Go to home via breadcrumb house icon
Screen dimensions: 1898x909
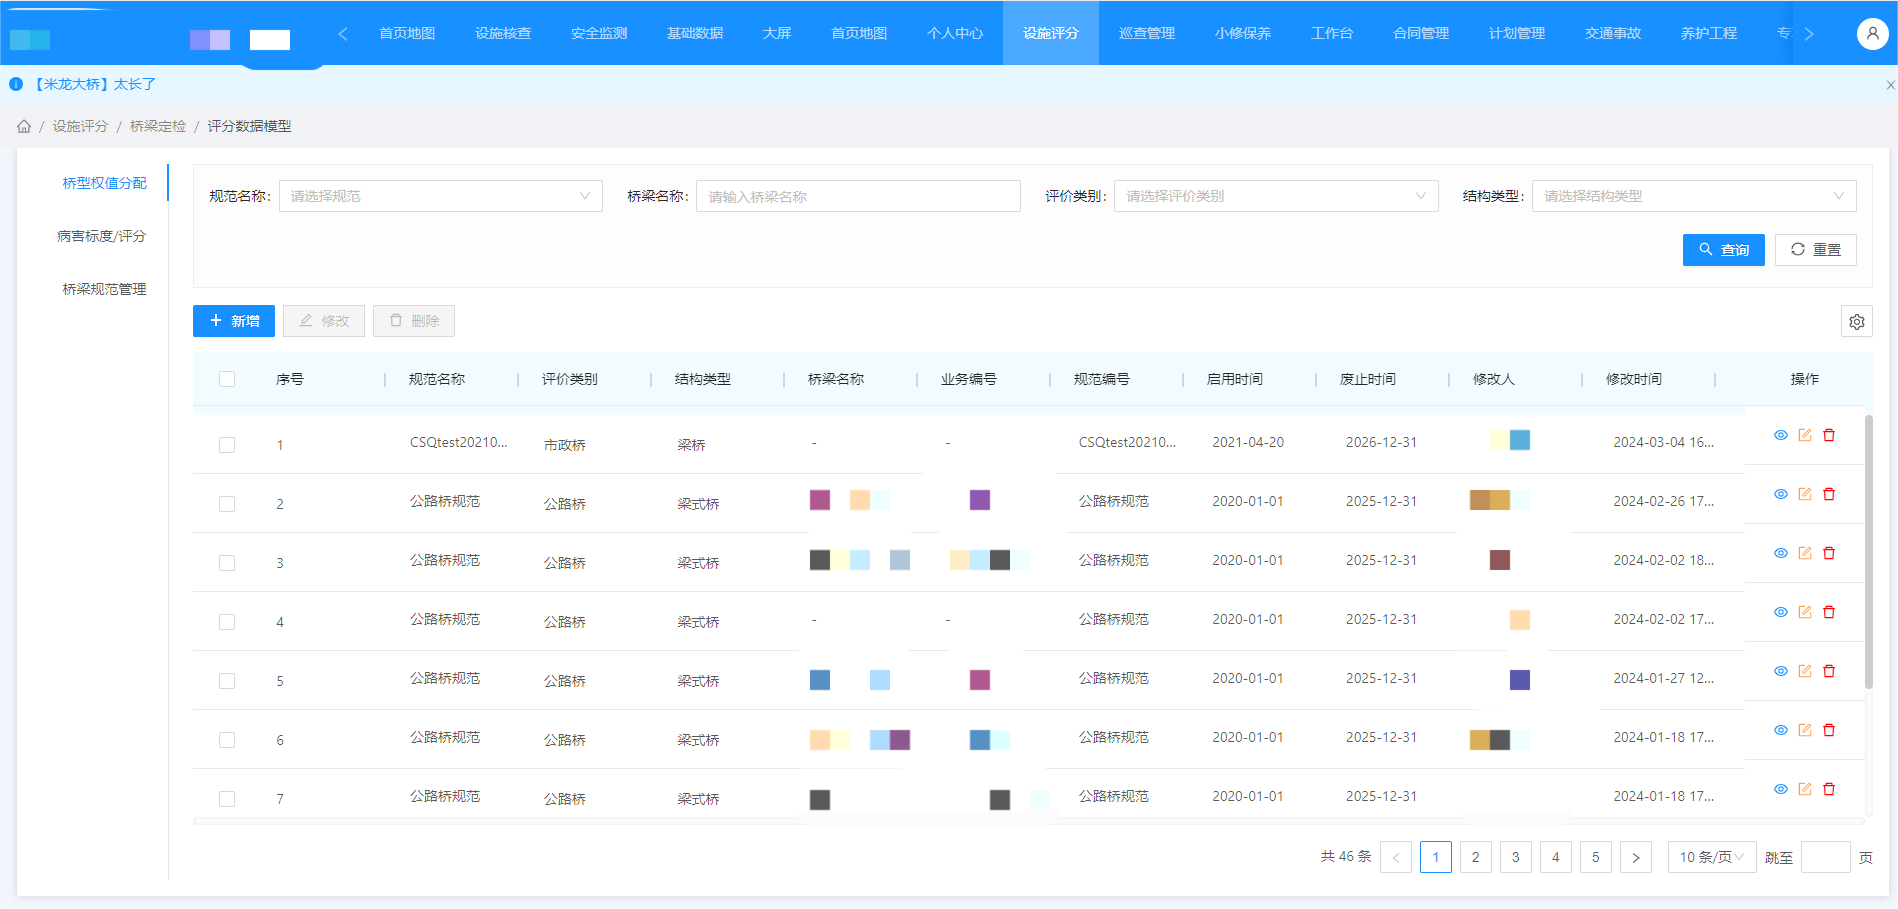coord(24,126)
